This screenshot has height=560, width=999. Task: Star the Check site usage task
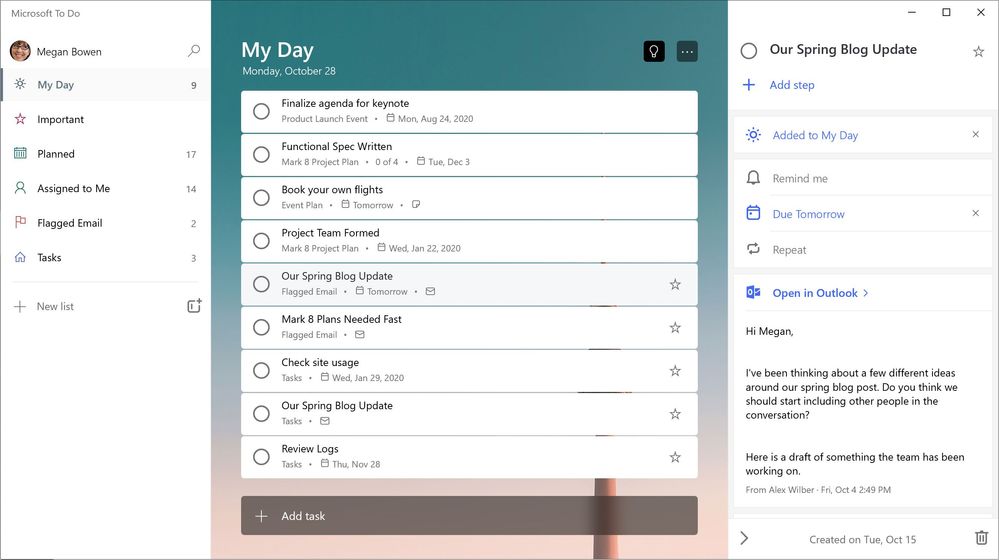point(675,371)
